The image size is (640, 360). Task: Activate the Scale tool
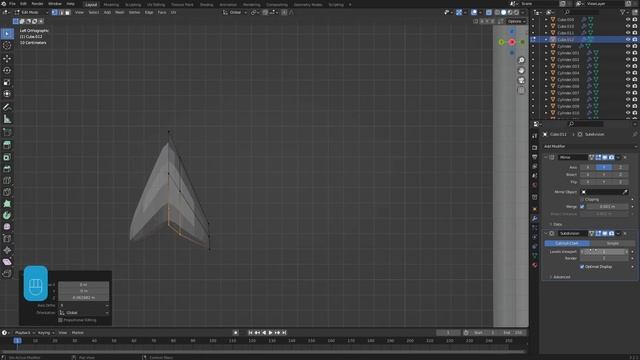(x=7, y=82)
